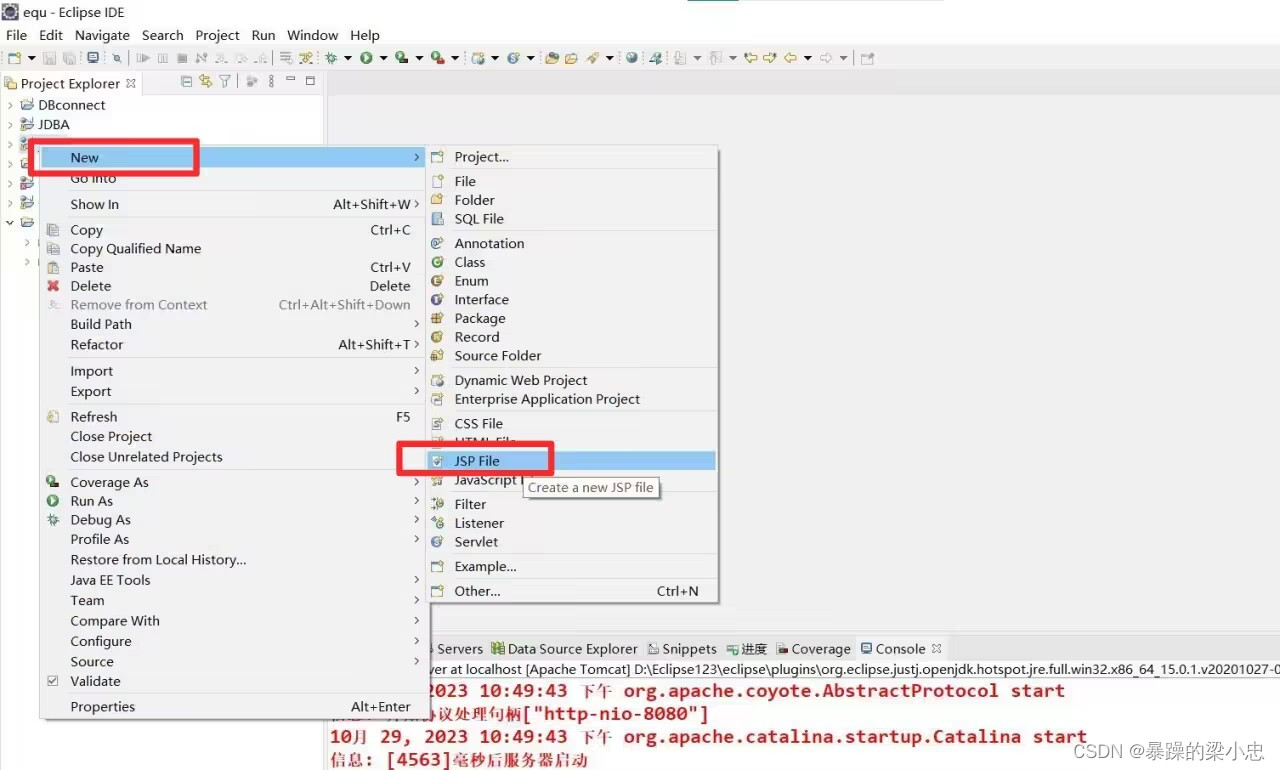The width and height of the screenshot is (1280, 770).
Task: Select JSP File in New submenu
Action: click(x=572, y=461)
